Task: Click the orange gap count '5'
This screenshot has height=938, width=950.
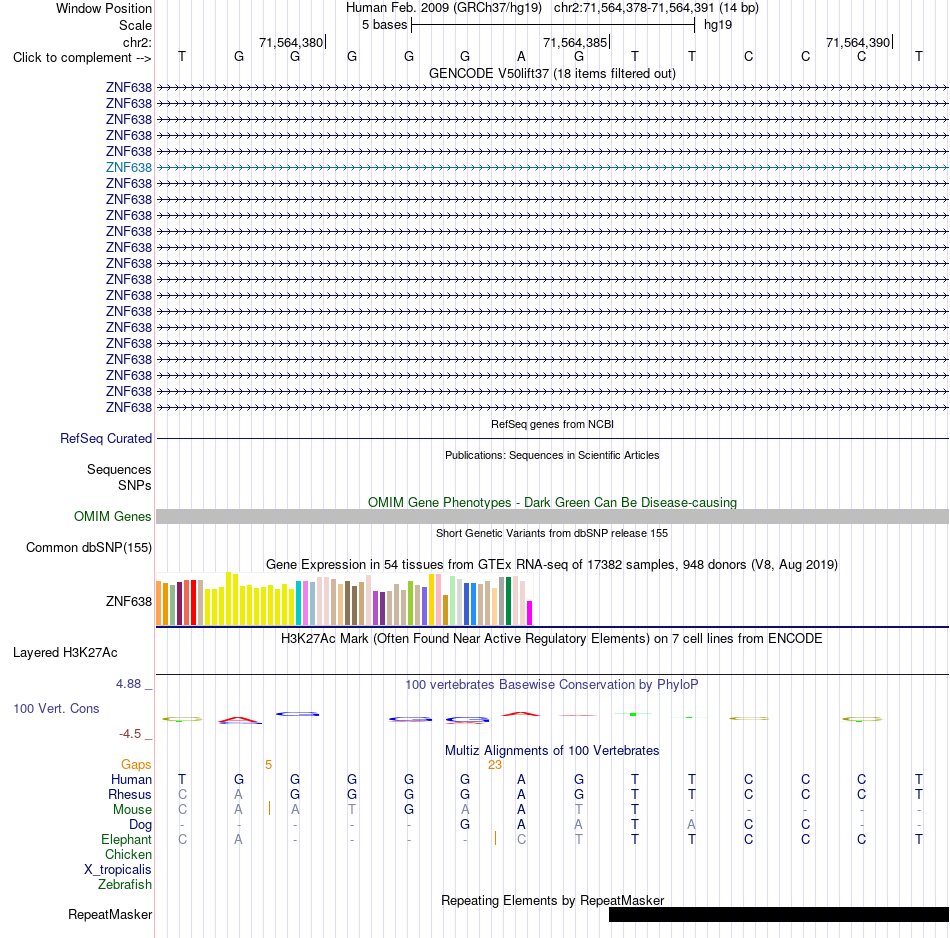Action: (268, 765)
